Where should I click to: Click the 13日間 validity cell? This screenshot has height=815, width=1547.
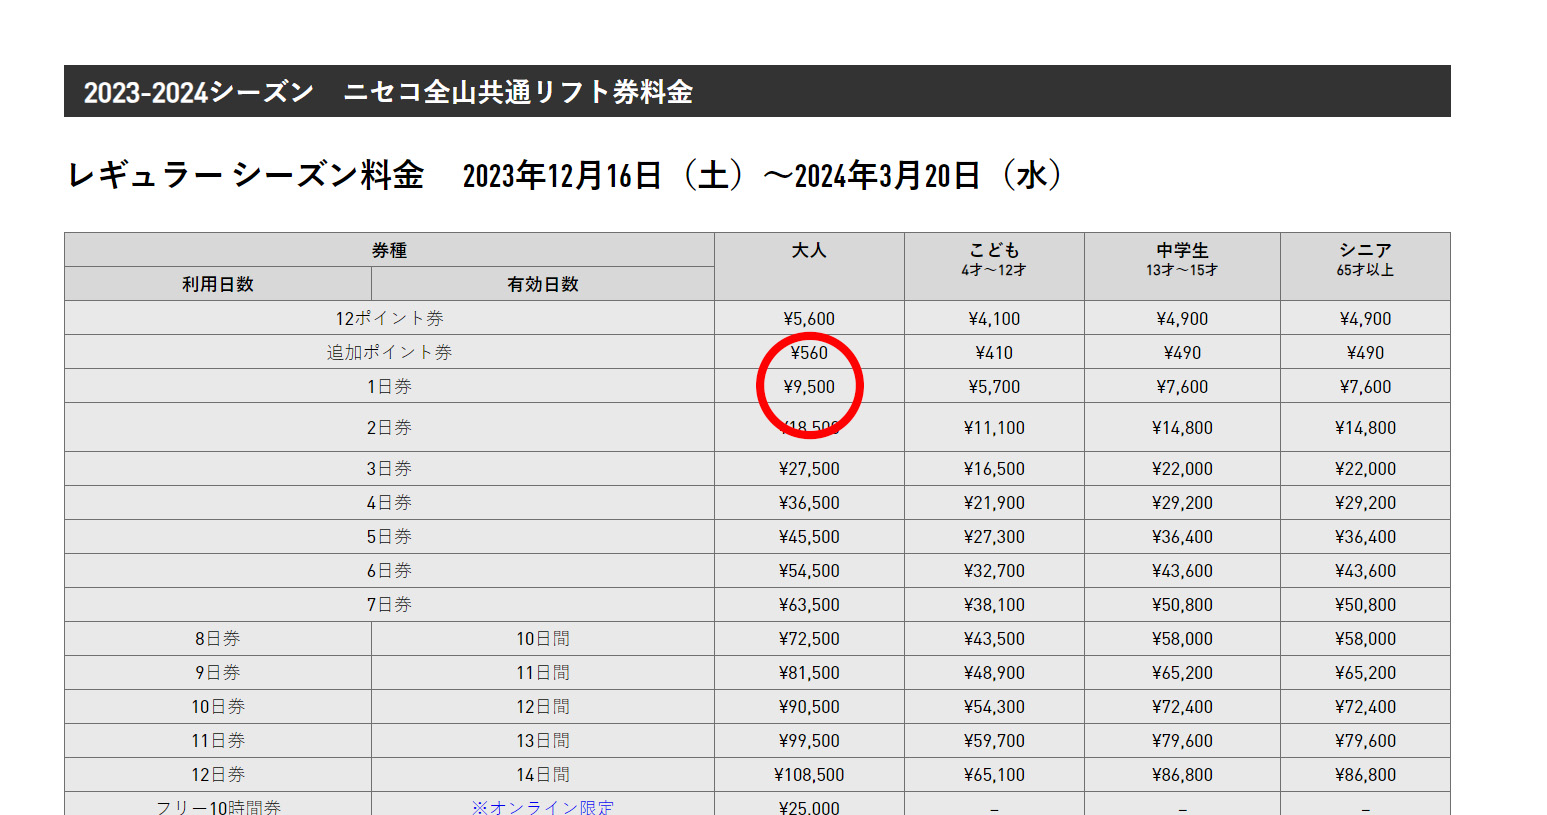click(x=543, y=740)
